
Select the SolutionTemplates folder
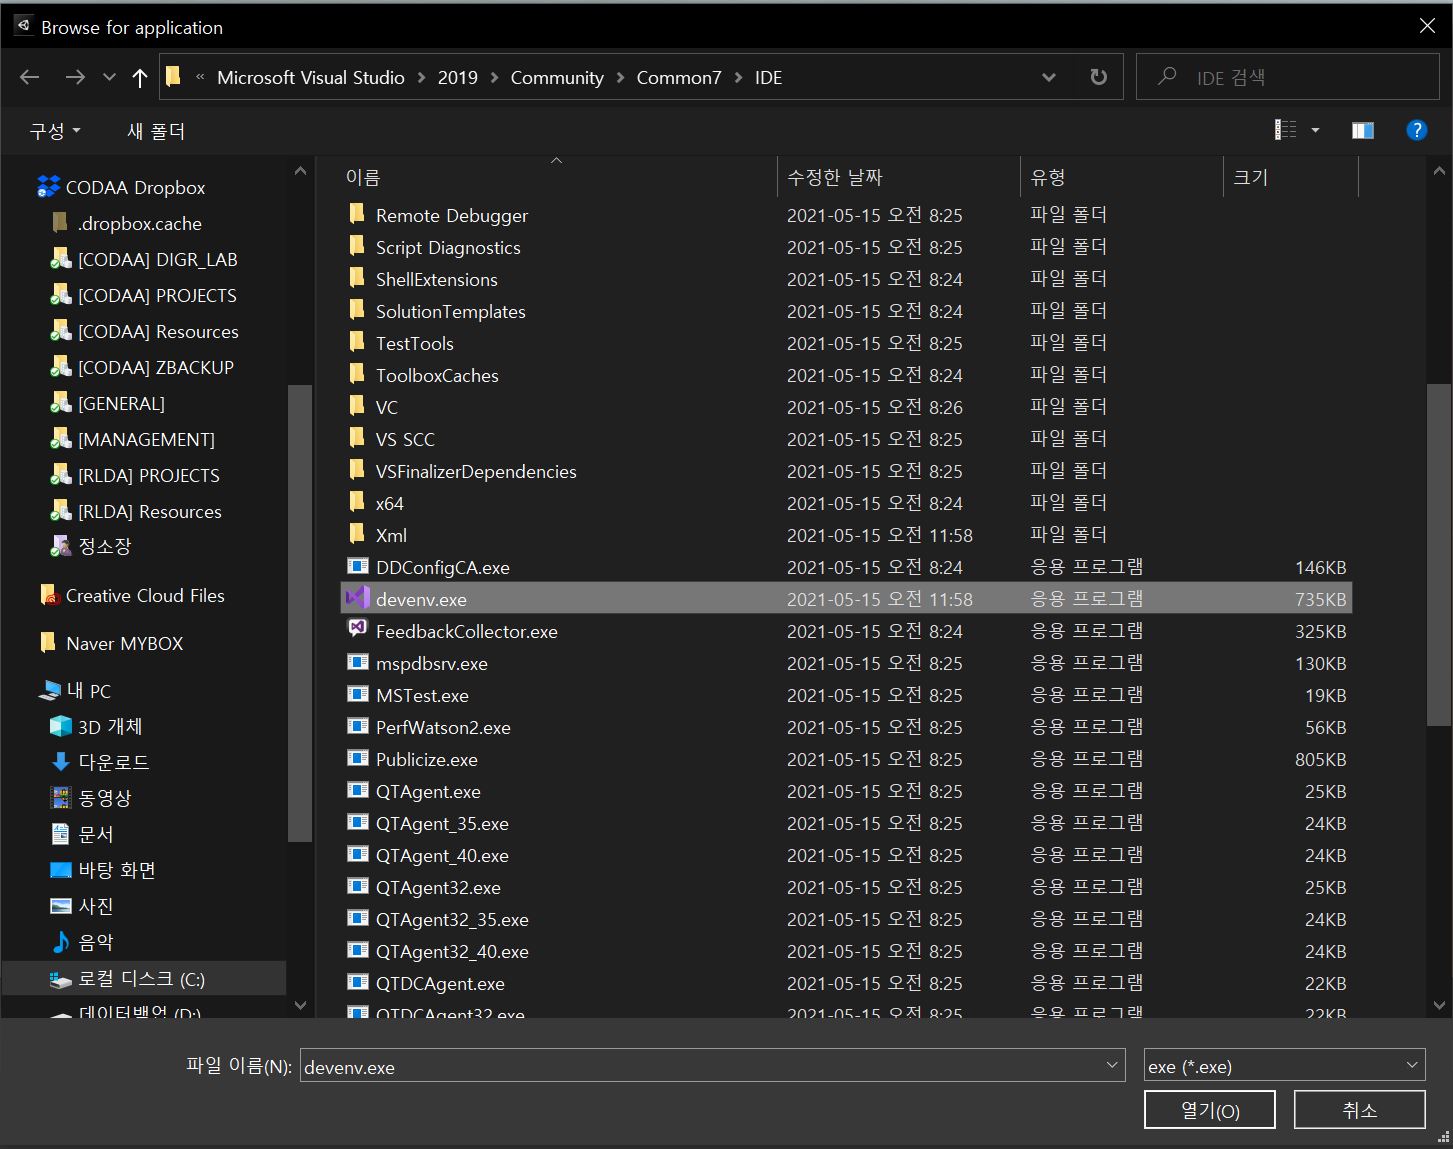450,311
